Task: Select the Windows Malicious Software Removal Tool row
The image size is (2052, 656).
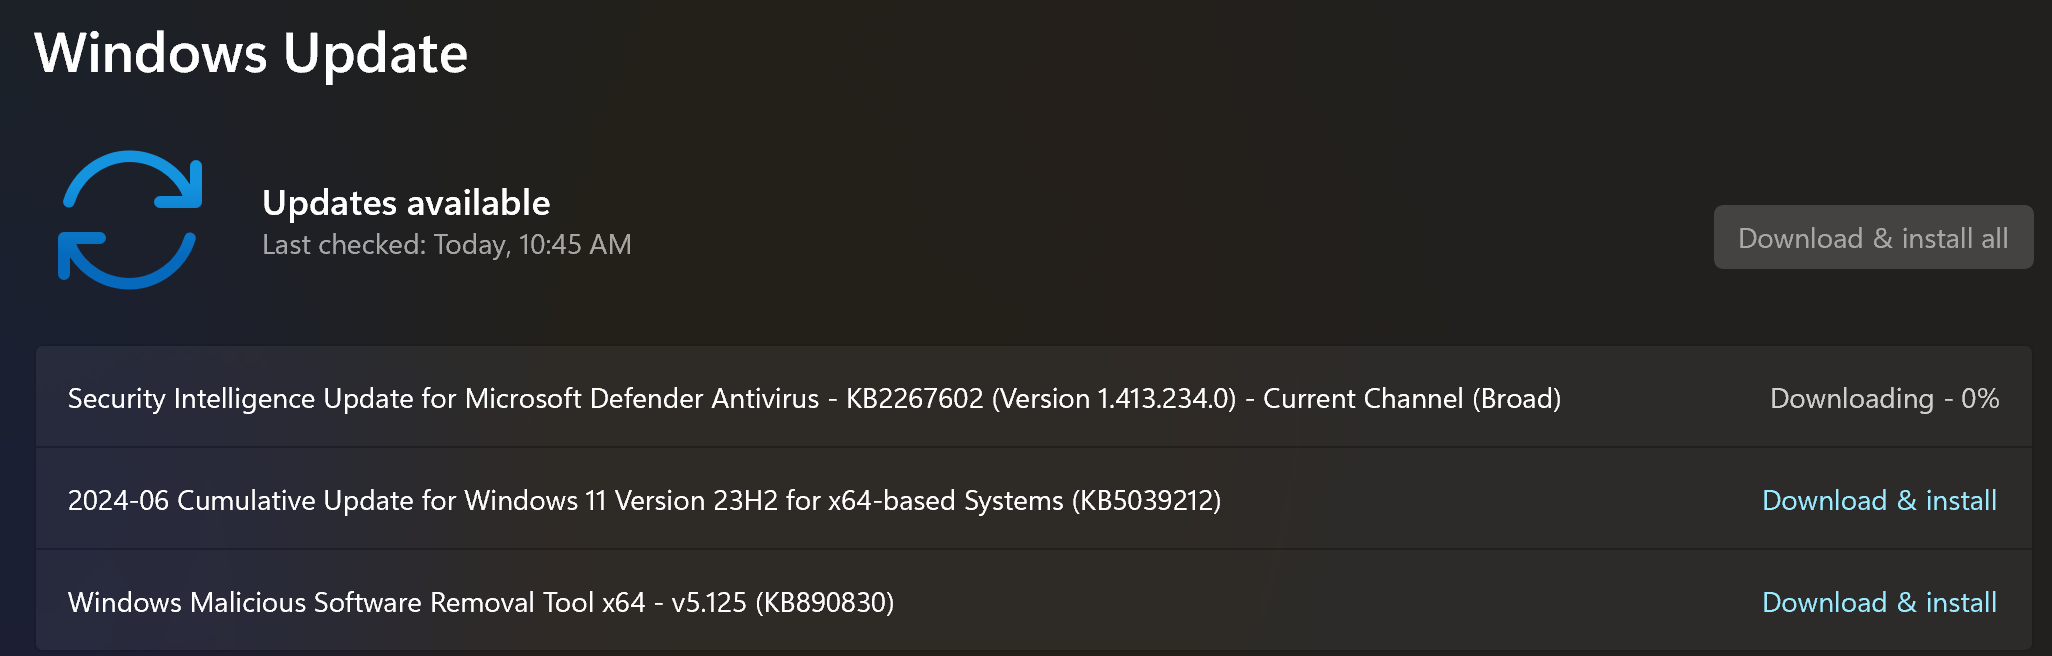Action: pos(1034,602)
